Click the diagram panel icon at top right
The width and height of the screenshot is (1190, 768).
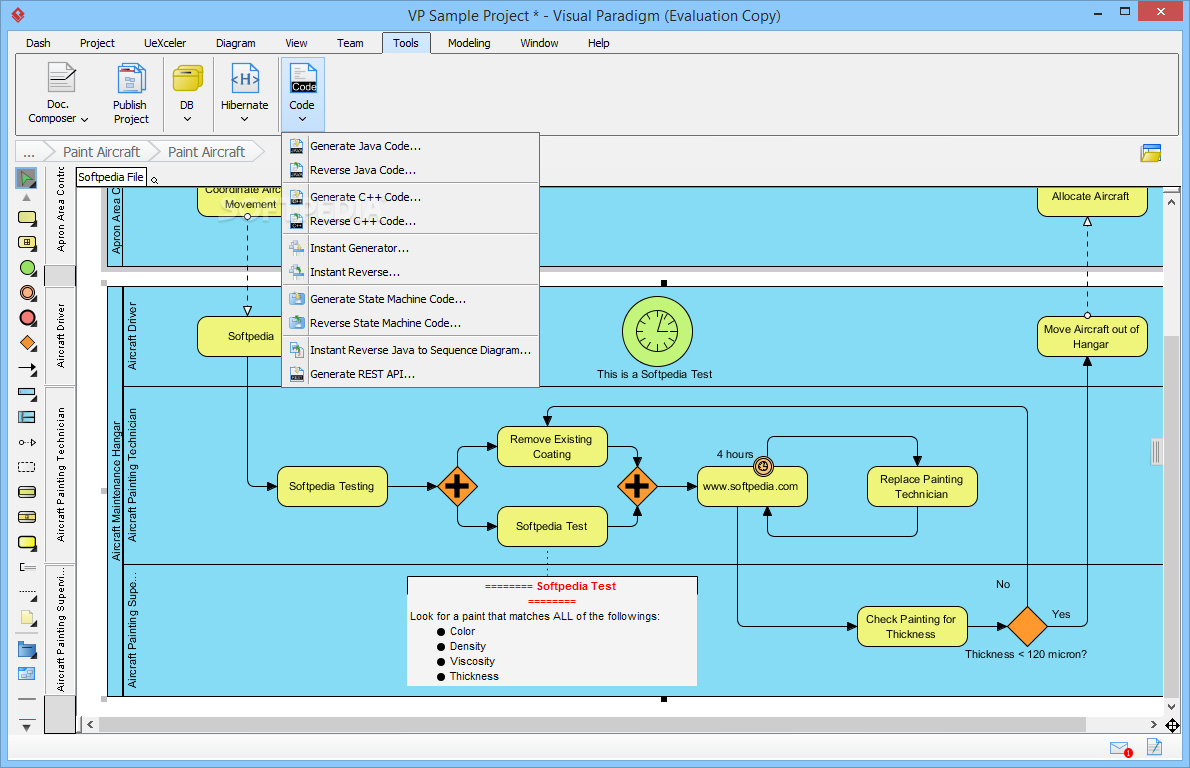coord(1151,153)
